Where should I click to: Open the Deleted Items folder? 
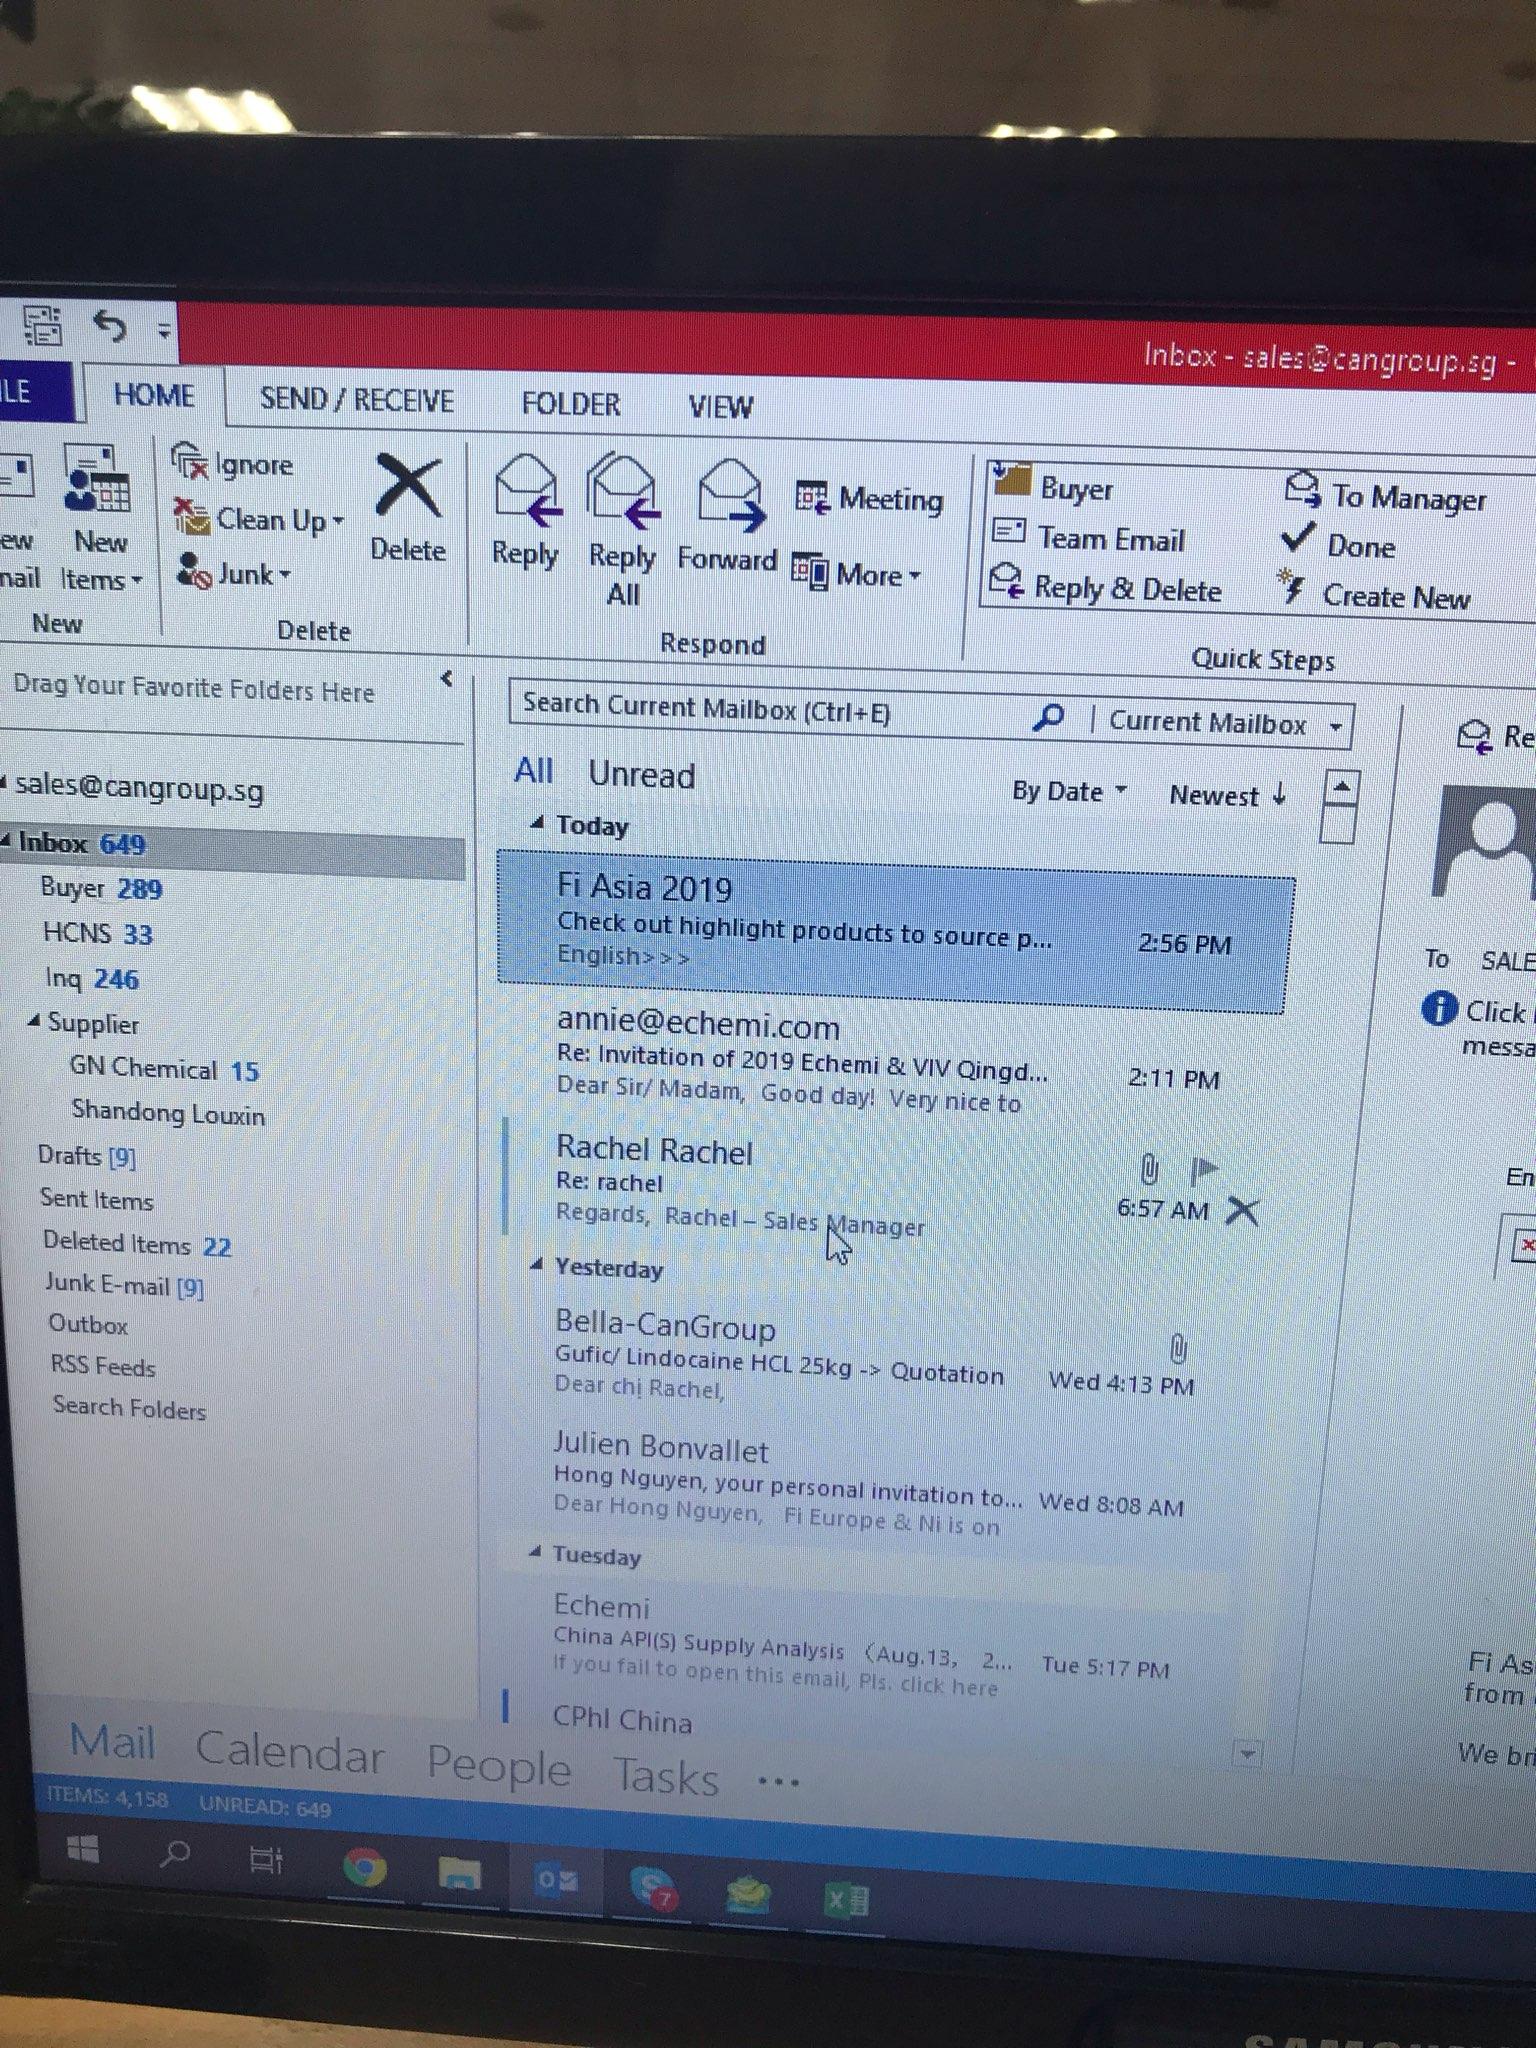(137, 1244)
